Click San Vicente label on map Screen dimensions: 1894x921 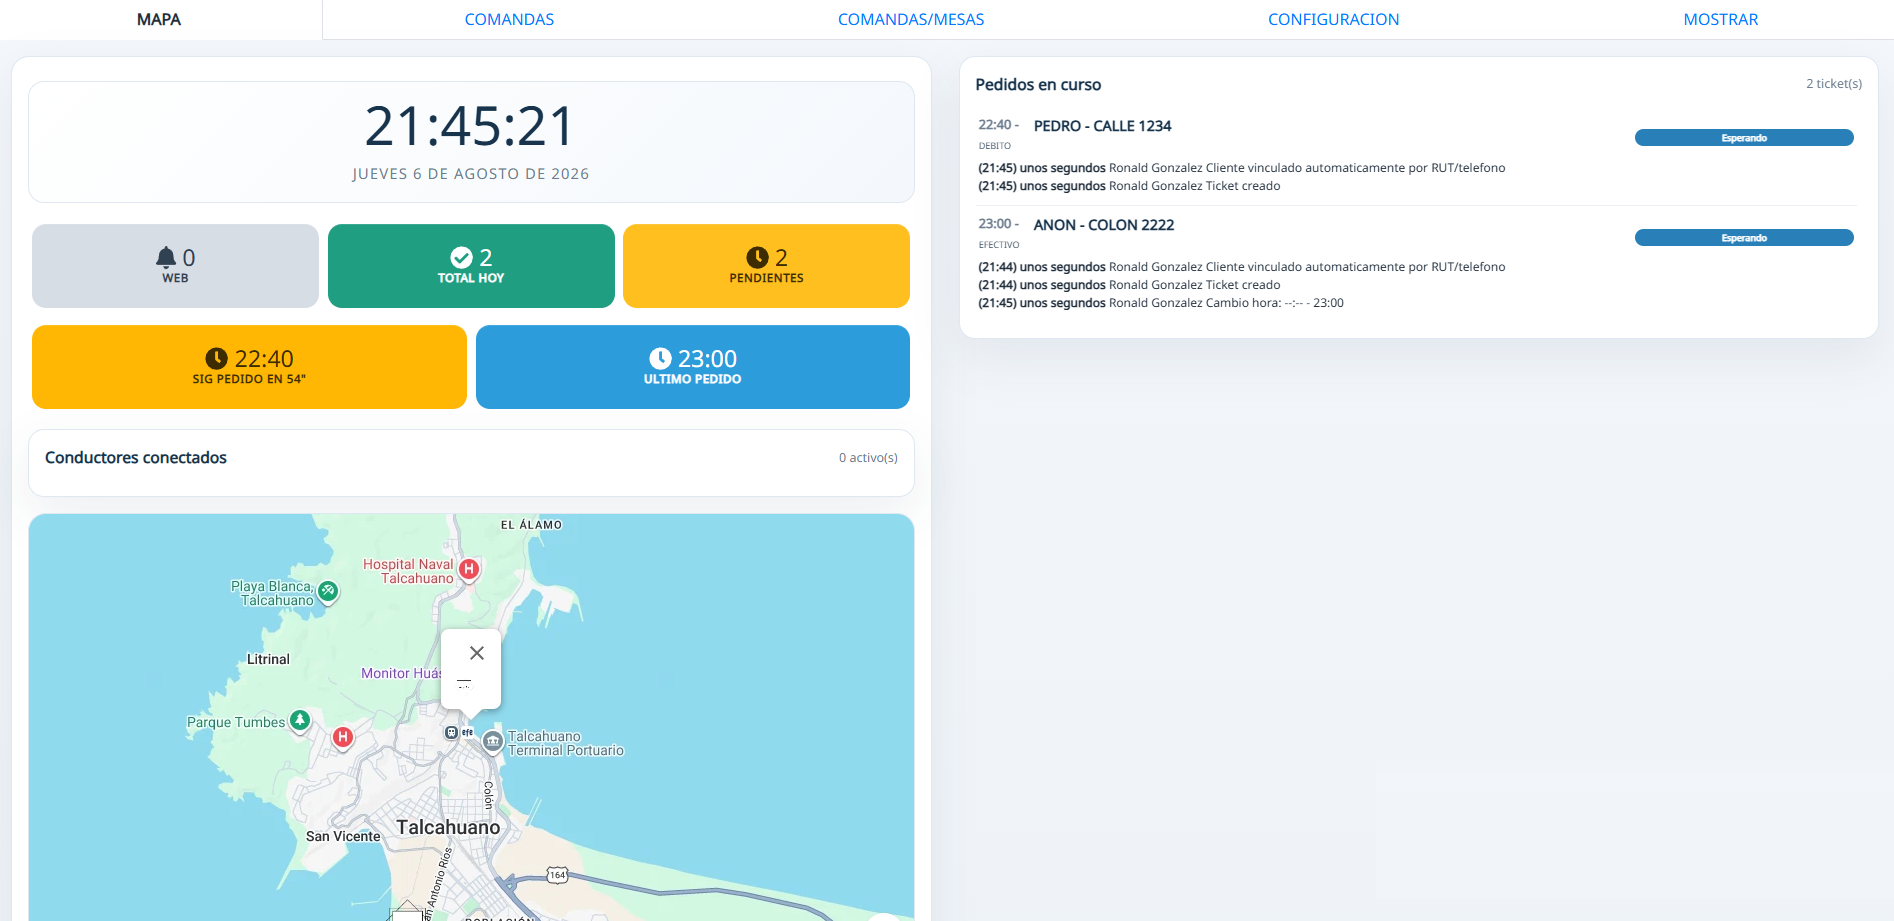pyautogui.click(x=343, y=836)
